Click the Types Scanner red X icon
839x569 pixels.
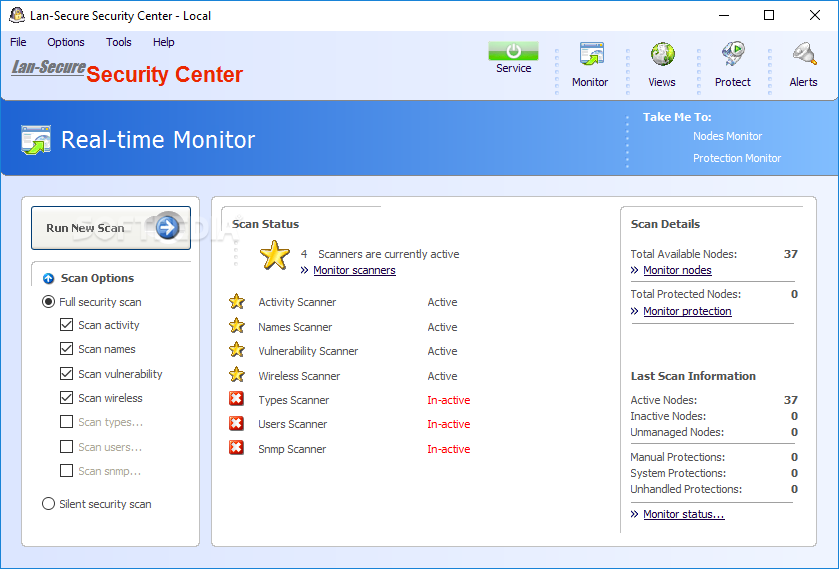[x=237, y=399]
